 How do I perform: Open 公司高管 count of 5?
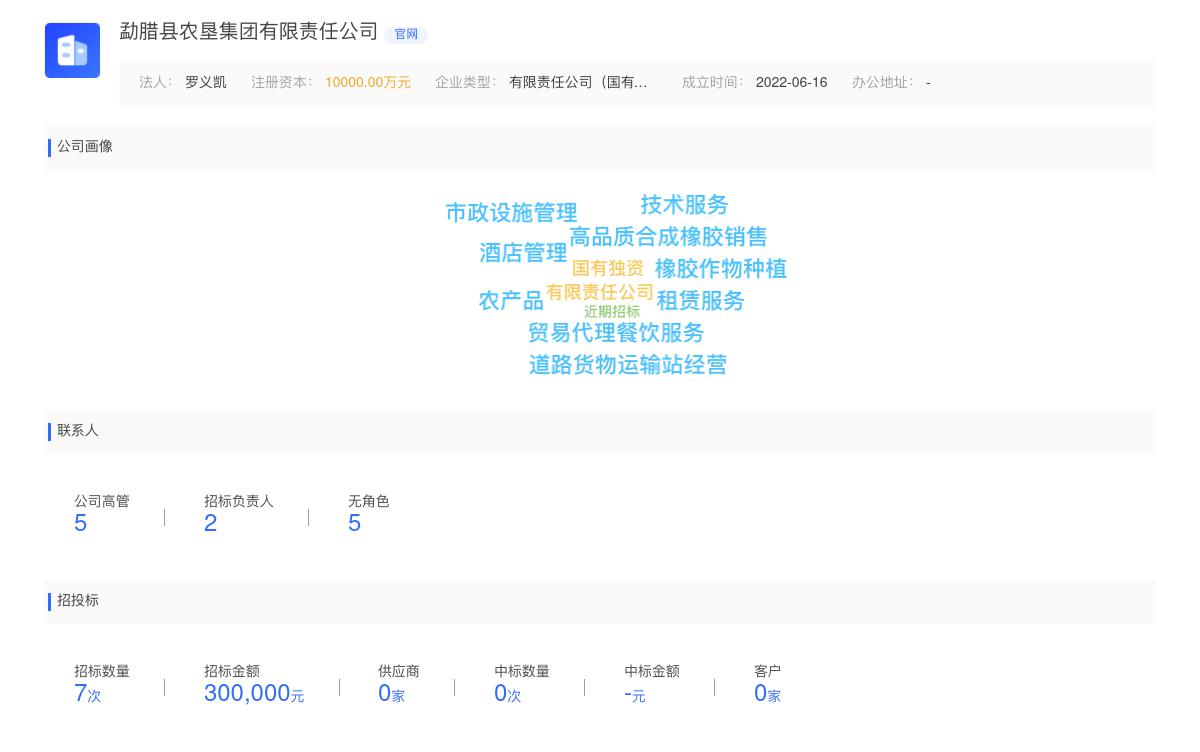coord(81,523)
